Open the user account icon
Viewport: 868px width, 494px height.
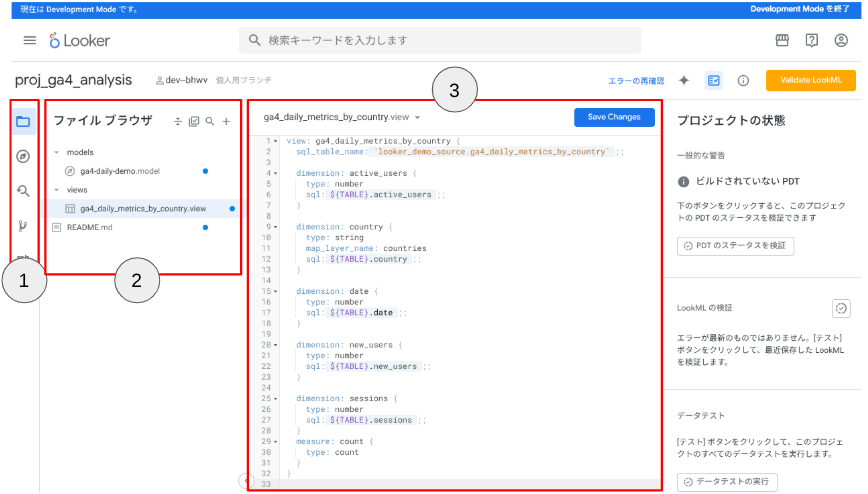click(x=841, y=40)
